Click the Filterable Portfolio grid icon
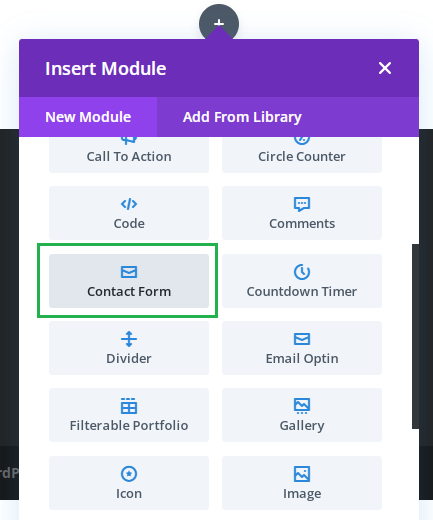Image resolution: width=433 pixels, height=520 pixels. [129, 406]
